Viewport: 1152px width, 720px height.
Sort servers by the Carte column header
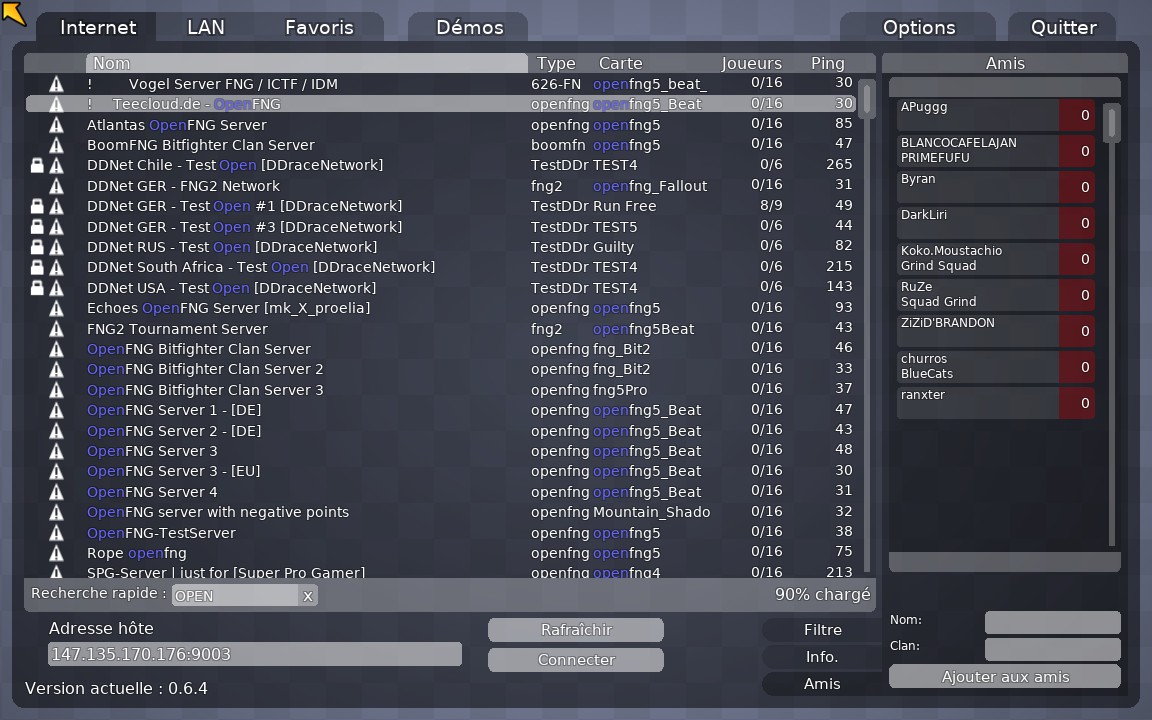coord(620,63)
